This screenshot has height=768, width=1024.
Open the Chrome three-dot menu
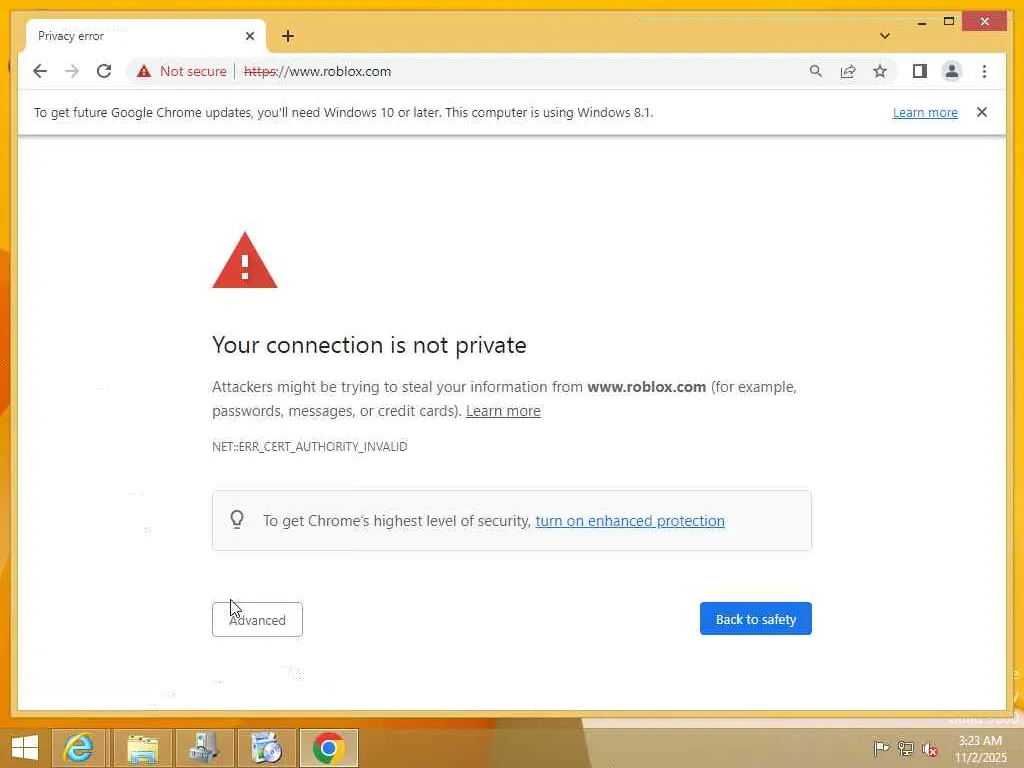[x=984, y=71]
